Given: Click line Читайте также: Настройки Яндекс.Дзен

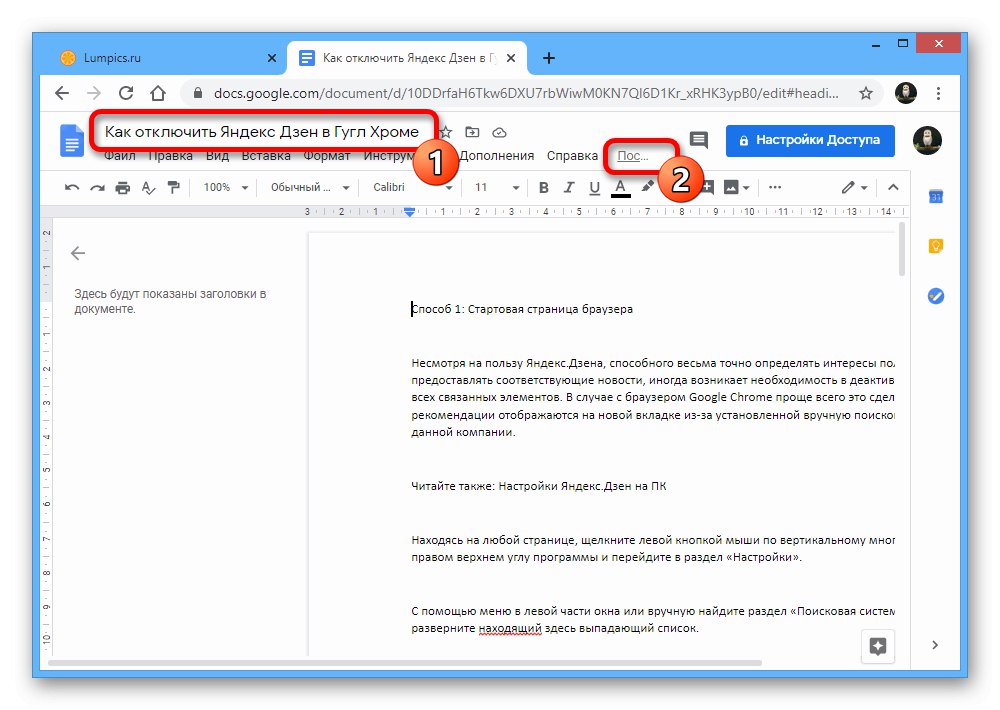Looking at the screenshot, I should click(539, 486).
